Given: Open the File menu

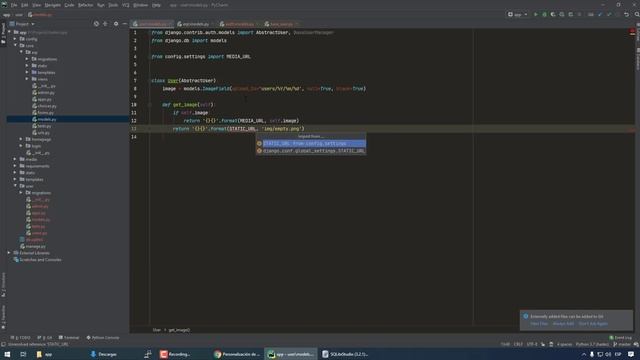Looking at the screenshot, I should coord(14,5).
